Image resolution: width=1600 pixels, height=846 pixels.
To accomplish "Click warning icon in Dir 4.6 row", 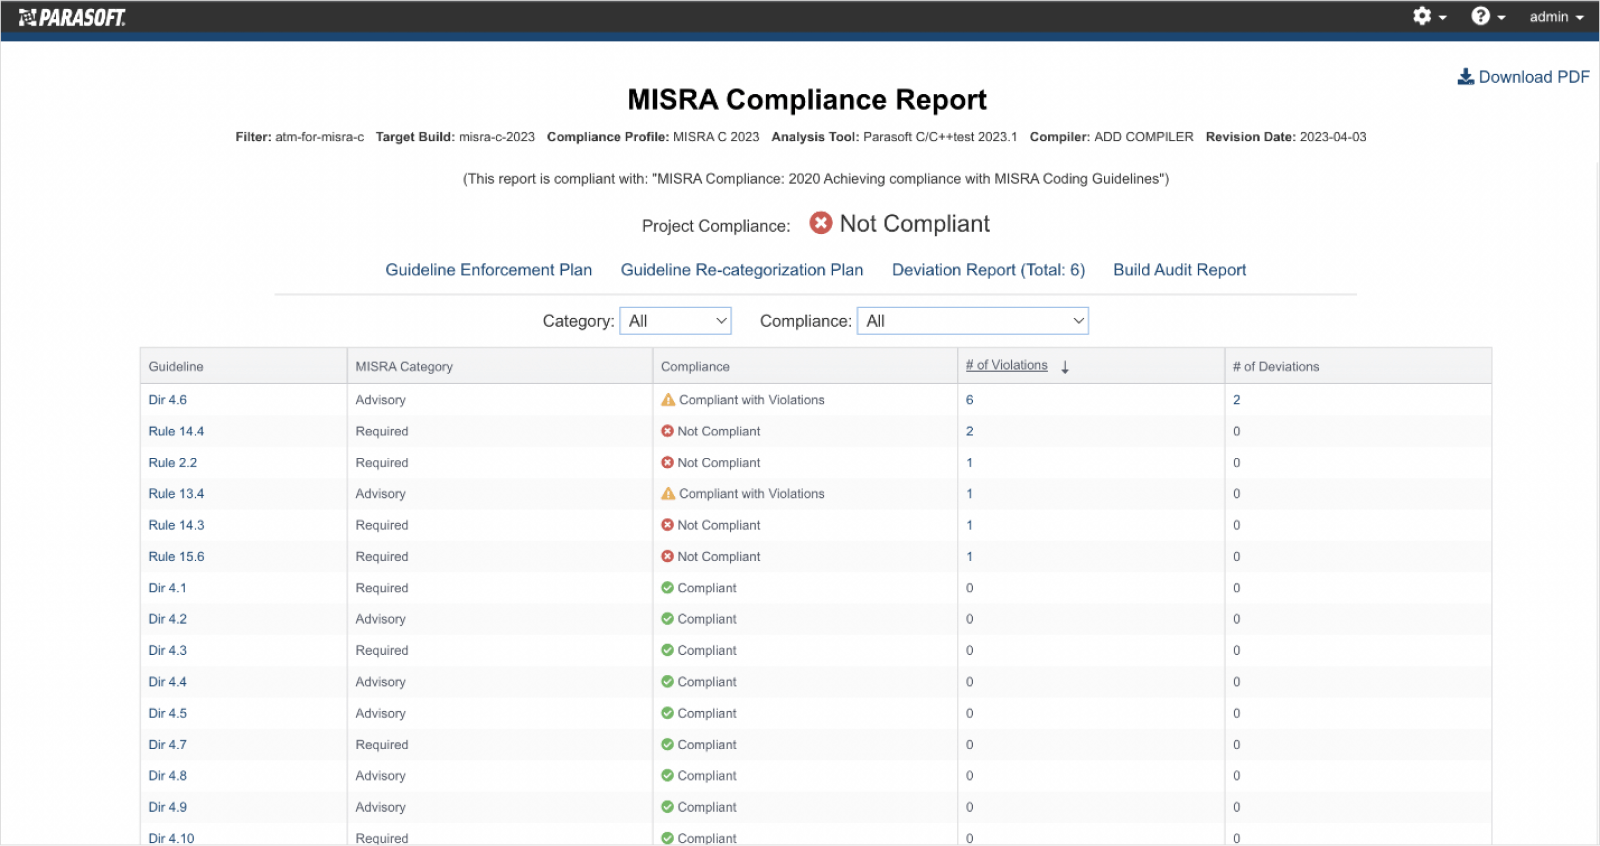I will pyautogui.click(x=668, y=400).
